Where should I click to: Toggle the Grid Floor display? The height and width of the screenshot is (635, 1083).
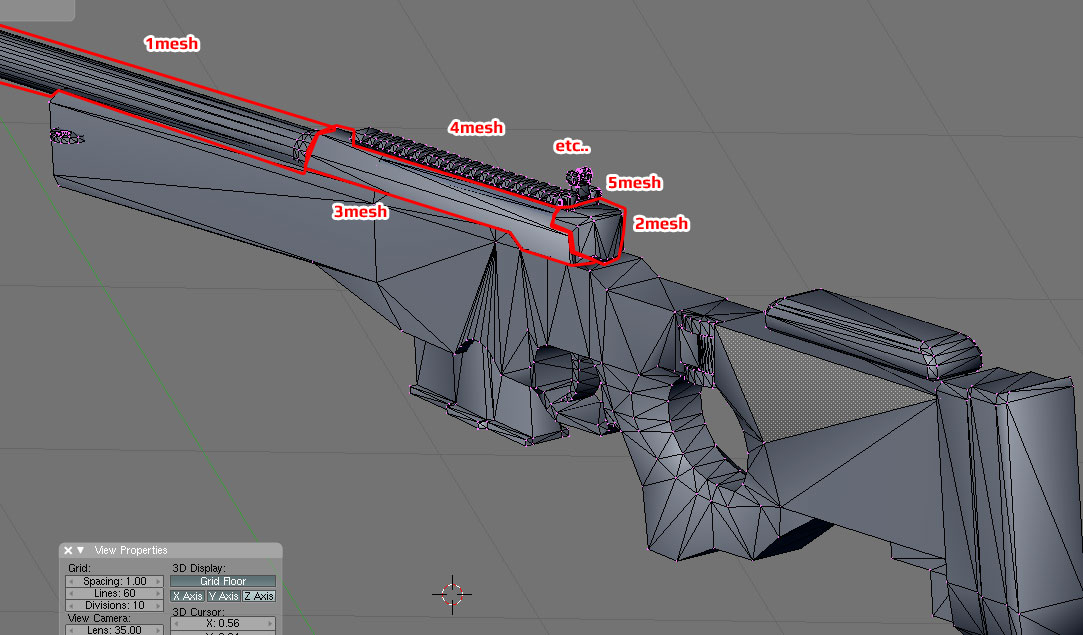coord(222,581)
